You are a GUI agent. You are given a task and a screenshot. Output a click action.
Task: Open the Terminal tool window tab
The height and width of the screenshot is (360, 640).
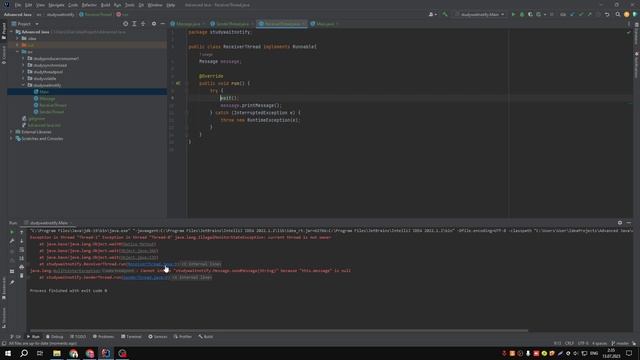[x=131, y=337]
